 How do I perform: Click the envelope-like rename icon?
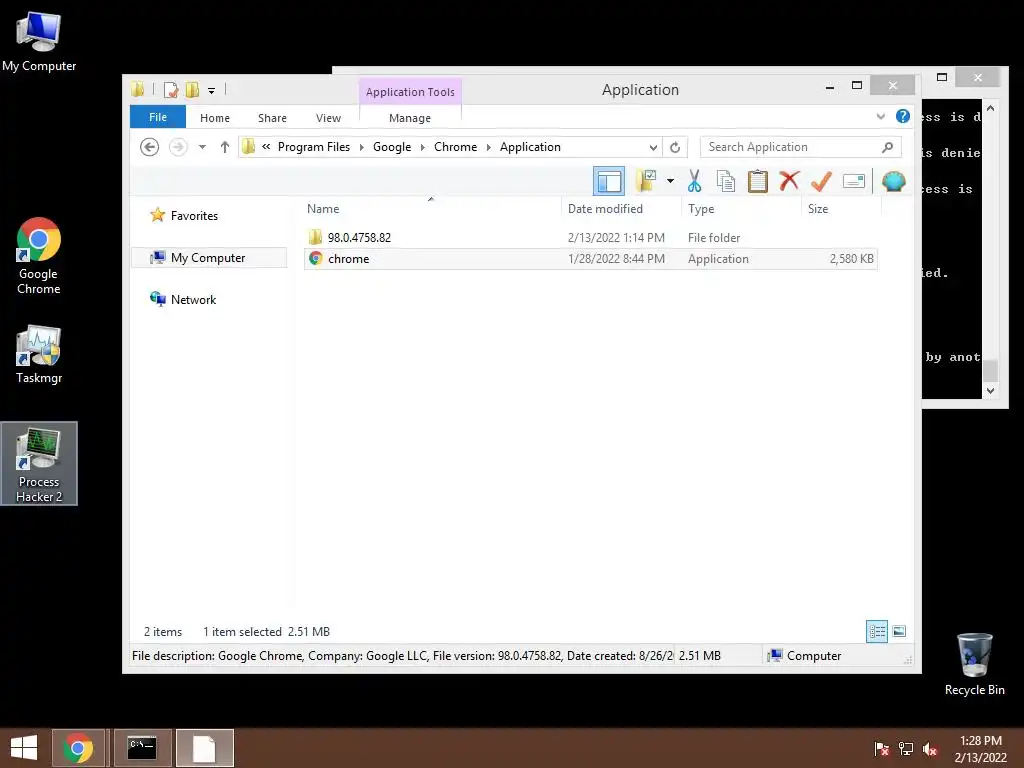pos(854,181)
